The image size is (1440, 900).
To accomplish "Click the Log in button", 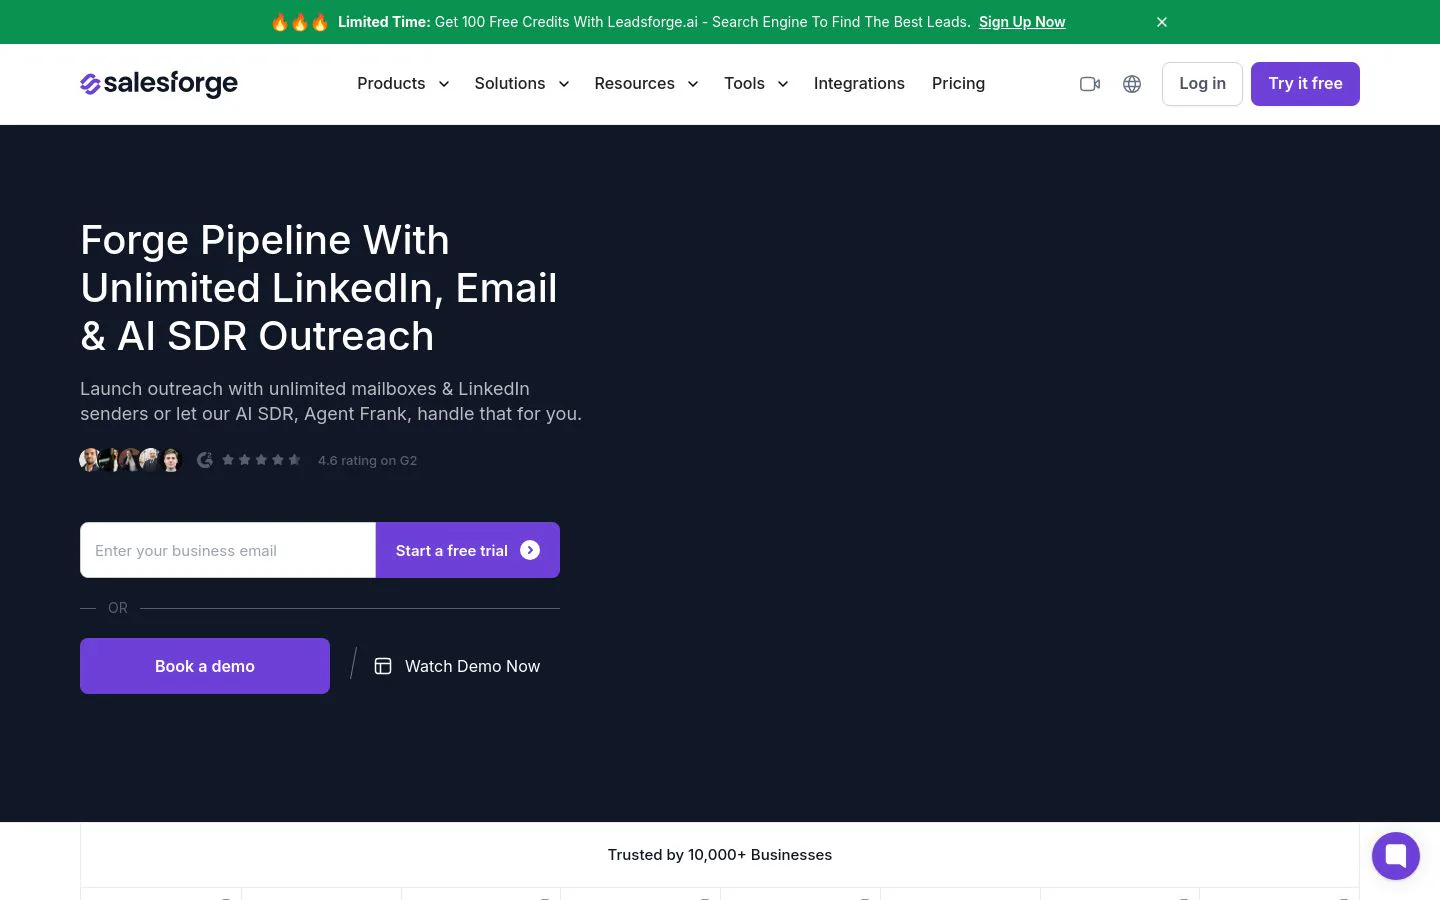I will (1202, 84).
